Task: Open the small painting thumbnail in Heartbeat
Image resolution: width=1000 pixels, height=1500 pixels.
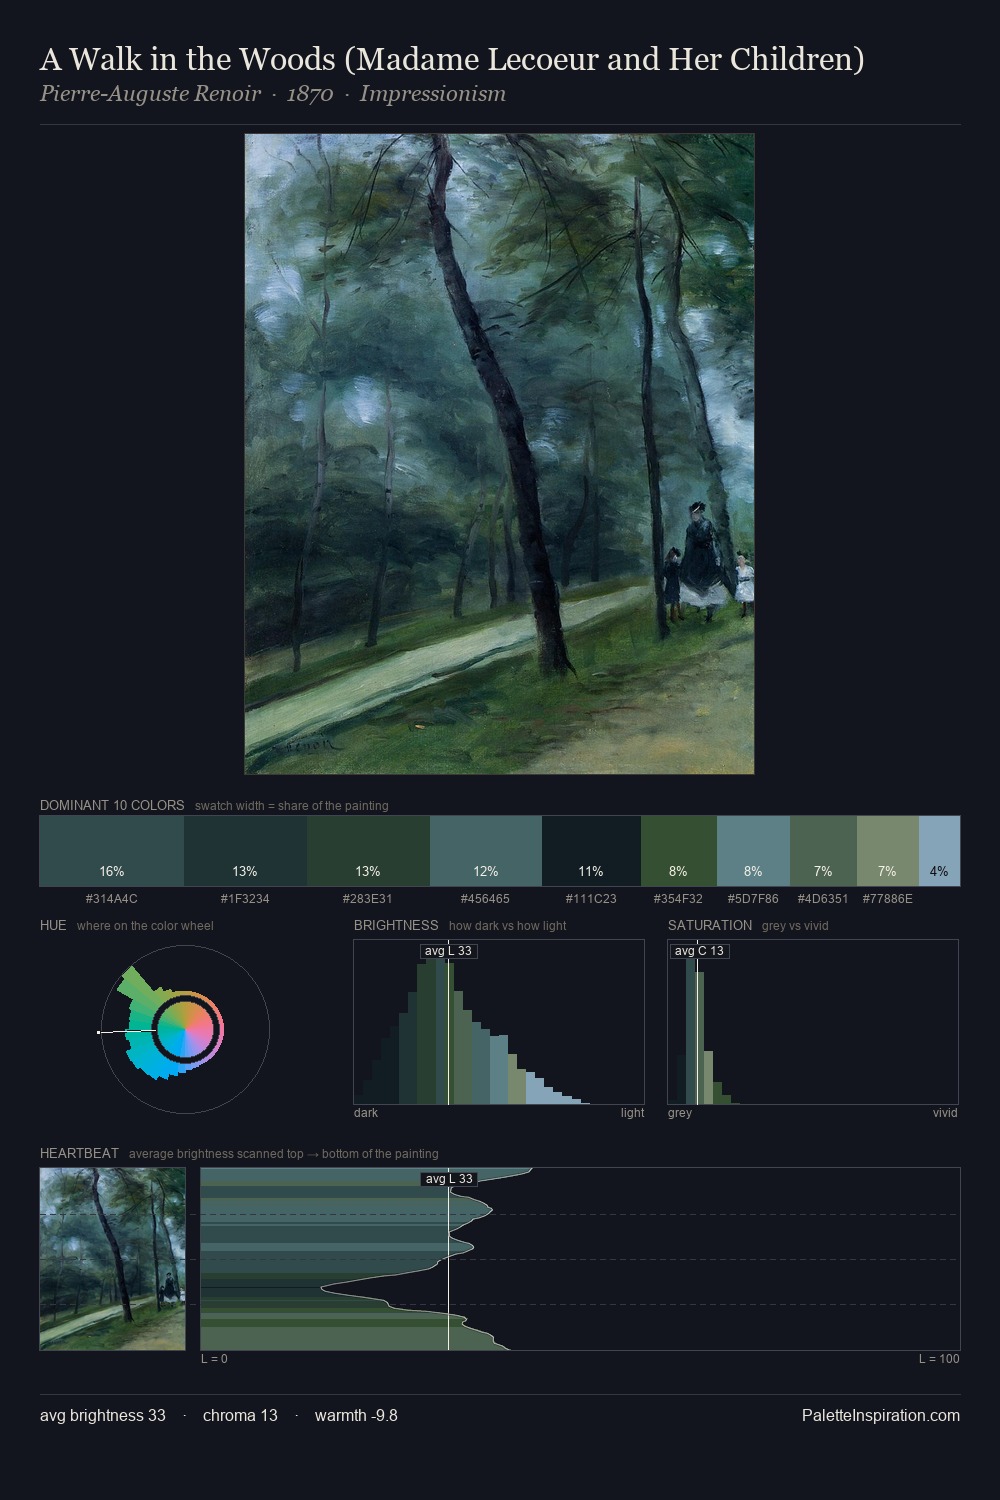Action: [x=113, y=1259]
